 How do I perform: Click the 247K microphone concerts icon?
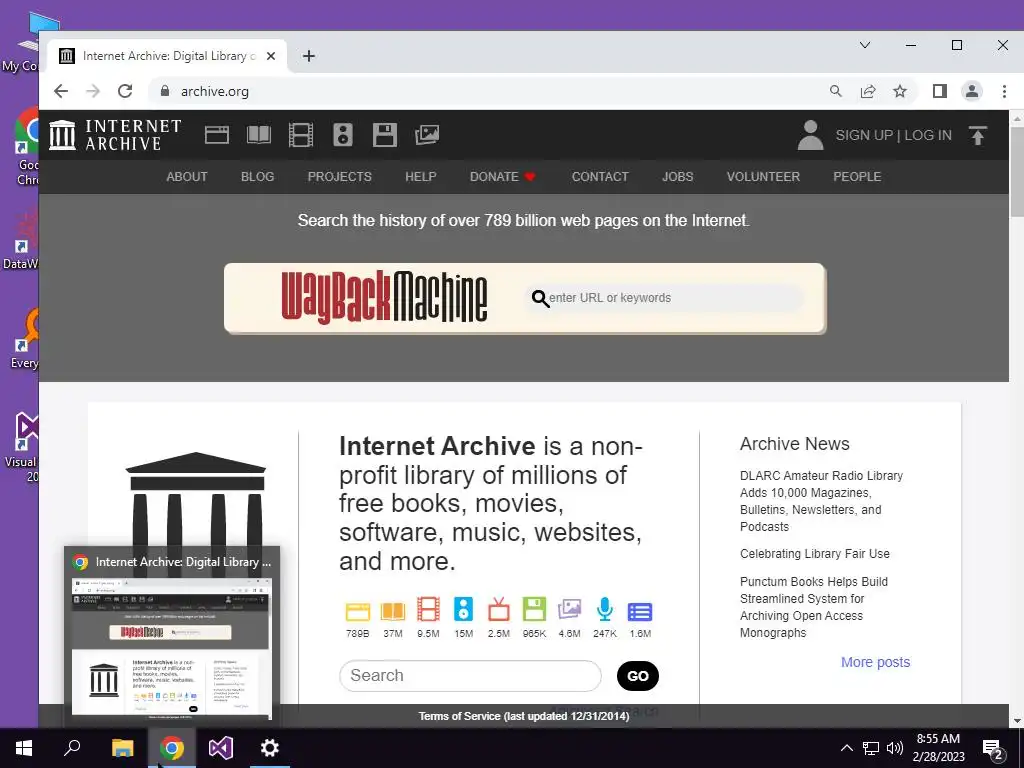[x=605, y=609]
